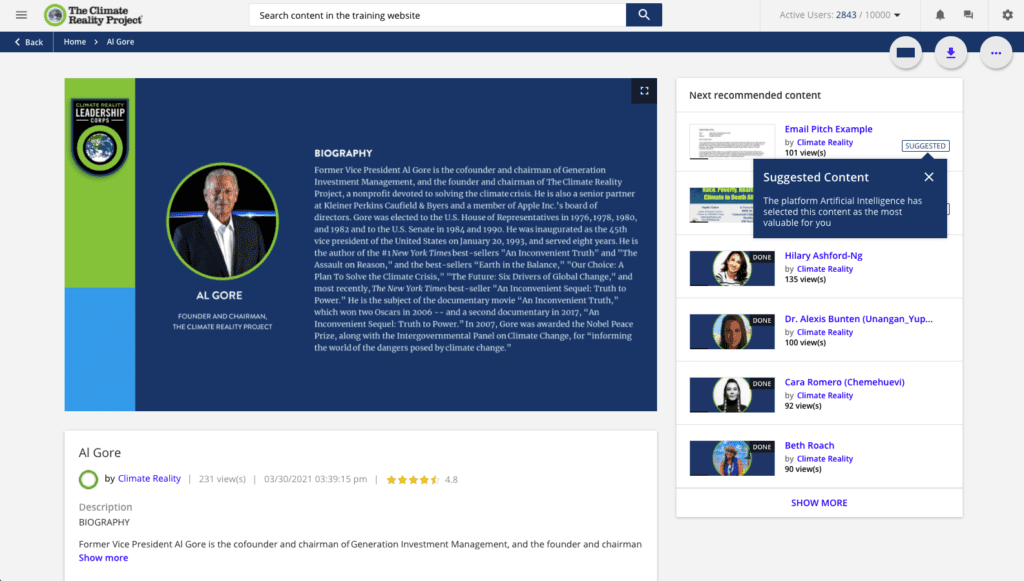Click the Beth Roach thumbnail
Image resolution: width=1024 pixels, height=581 pixels.
click(x=731, y=458)
